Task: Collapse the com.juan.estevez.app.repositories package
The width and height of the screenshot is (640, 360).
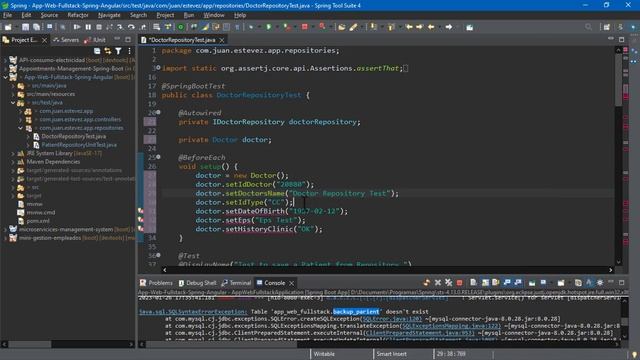Action: click(20, 128)
